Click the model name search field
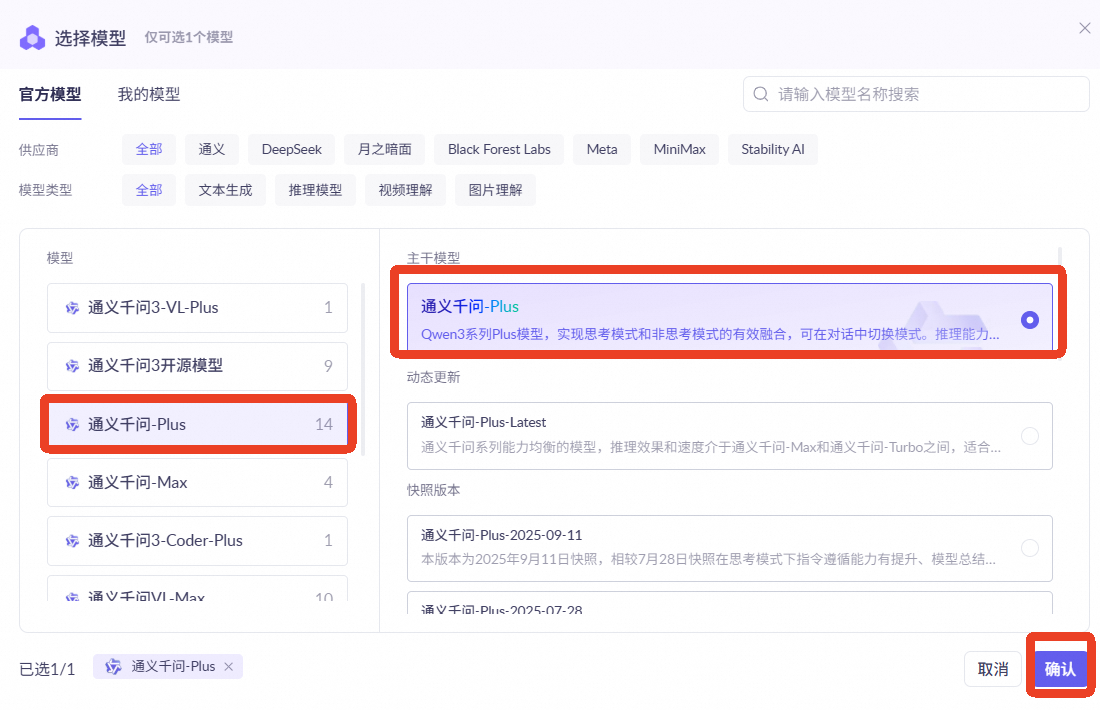 point(915,94)
